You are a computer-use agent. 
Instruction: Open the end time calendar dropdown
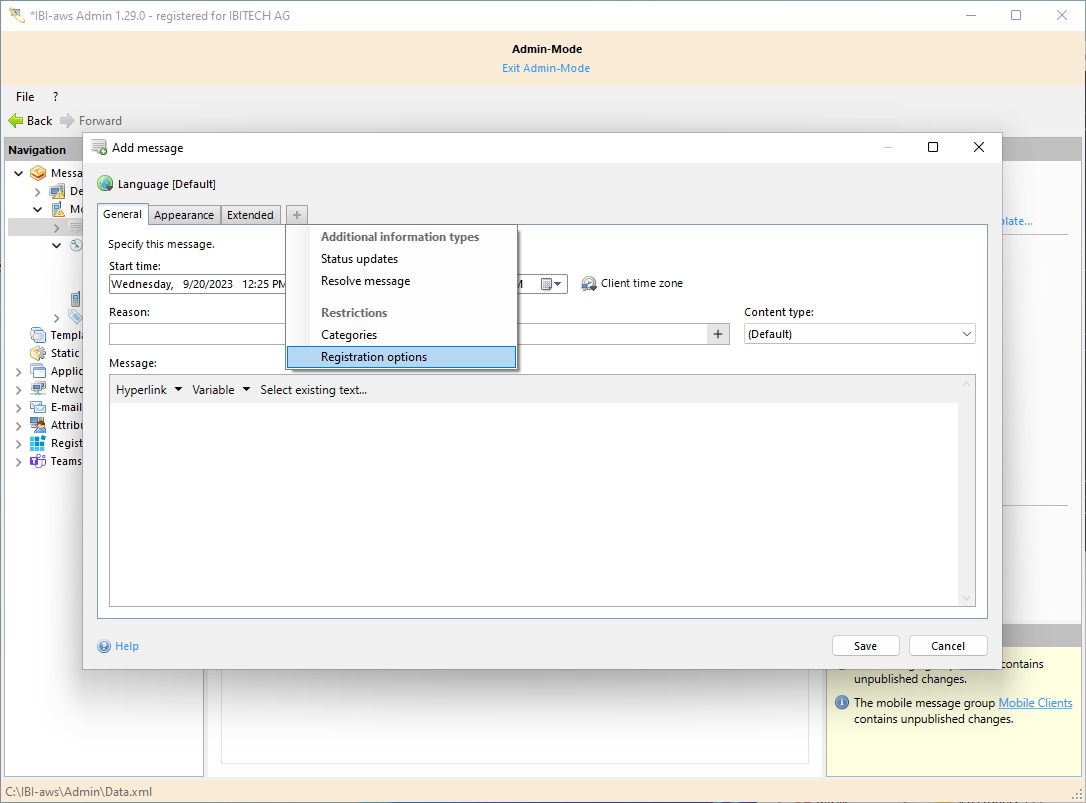(553, 284)
